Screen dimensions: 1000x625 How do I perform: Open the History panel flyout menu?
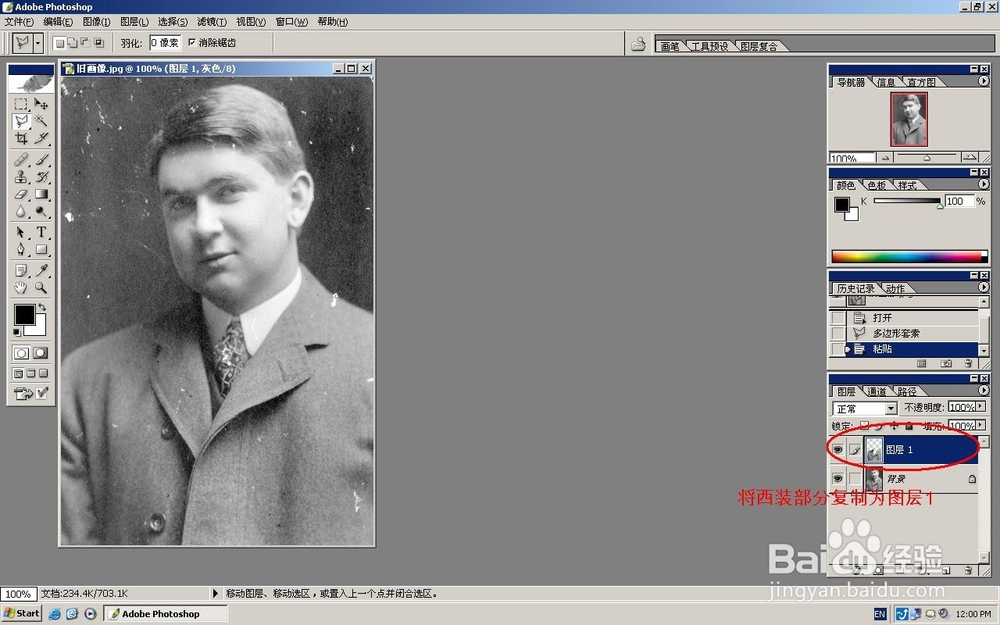click(983, 287)
